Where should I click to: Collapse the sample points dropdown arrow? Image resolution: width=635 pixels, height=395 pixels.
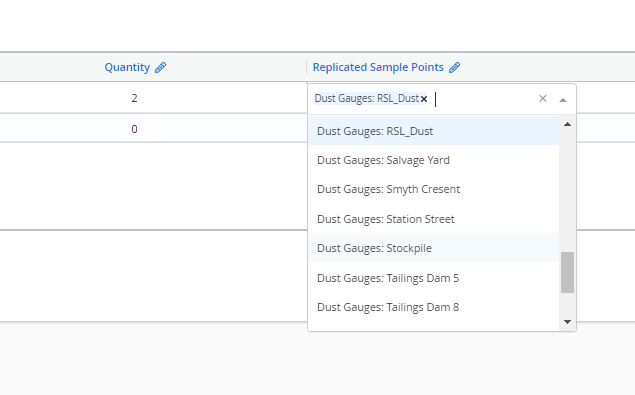(563, 100)
